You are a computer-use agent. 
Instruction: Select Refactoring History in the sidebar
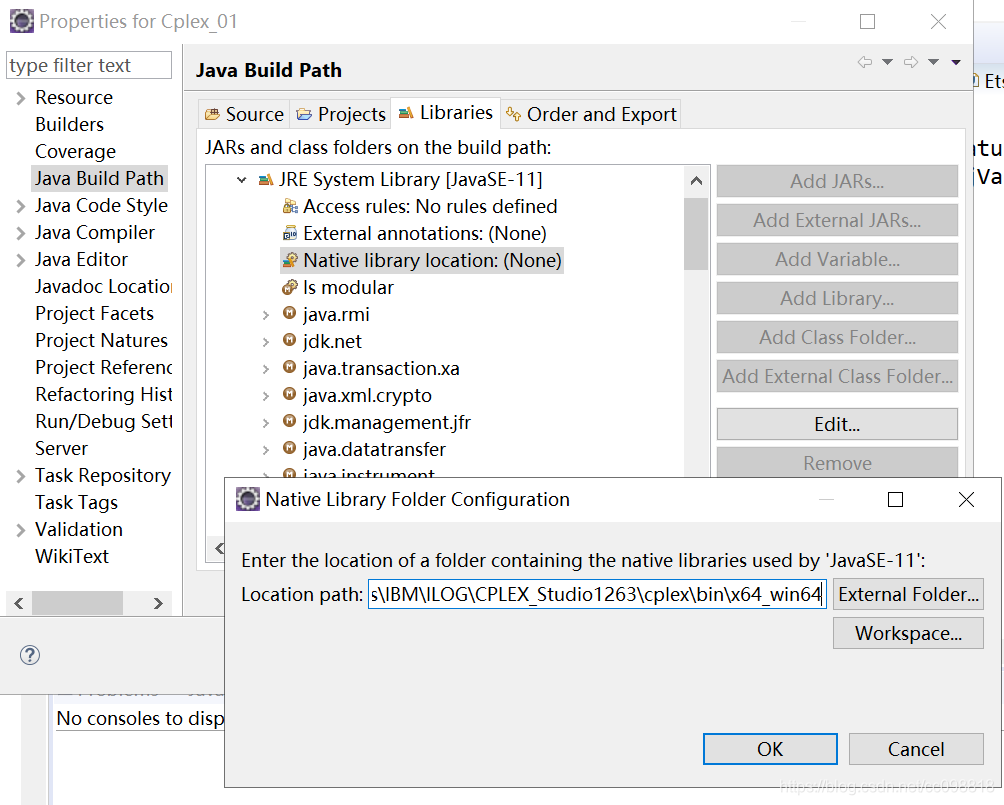[103, 394]
